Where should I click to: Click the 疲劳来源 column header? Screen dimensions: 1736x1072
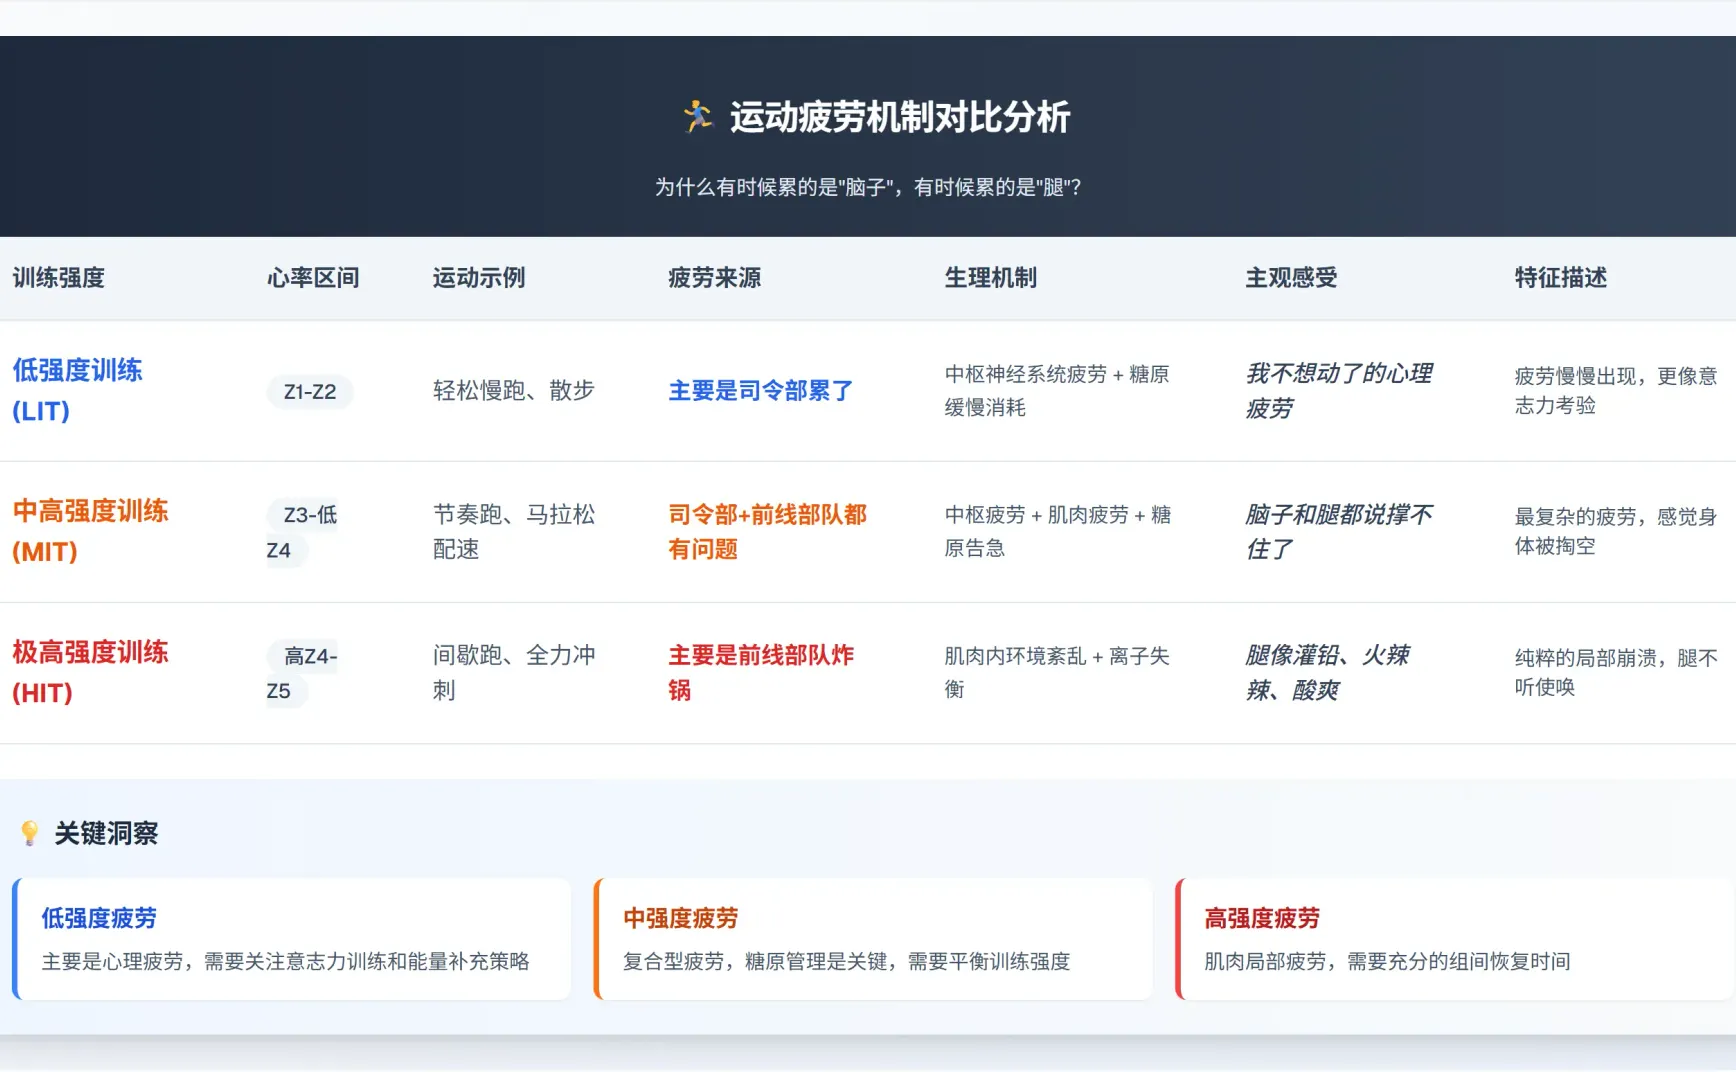(x=715, y=278)
